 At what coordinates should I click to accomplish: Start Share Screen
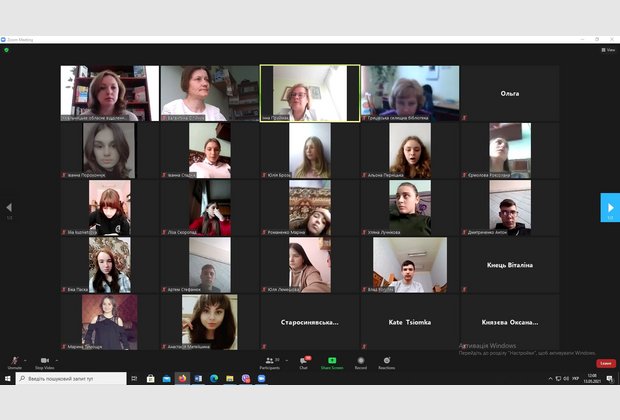point(332,363)
